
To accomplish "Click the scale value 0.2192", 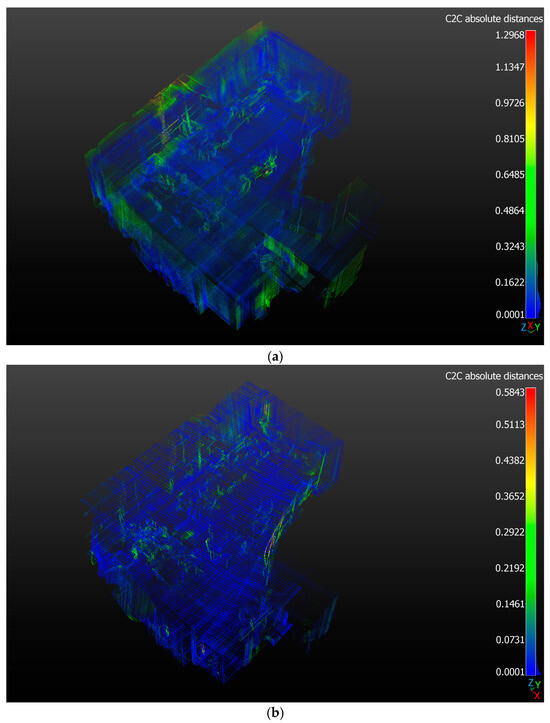I will (x=510, y=568).
